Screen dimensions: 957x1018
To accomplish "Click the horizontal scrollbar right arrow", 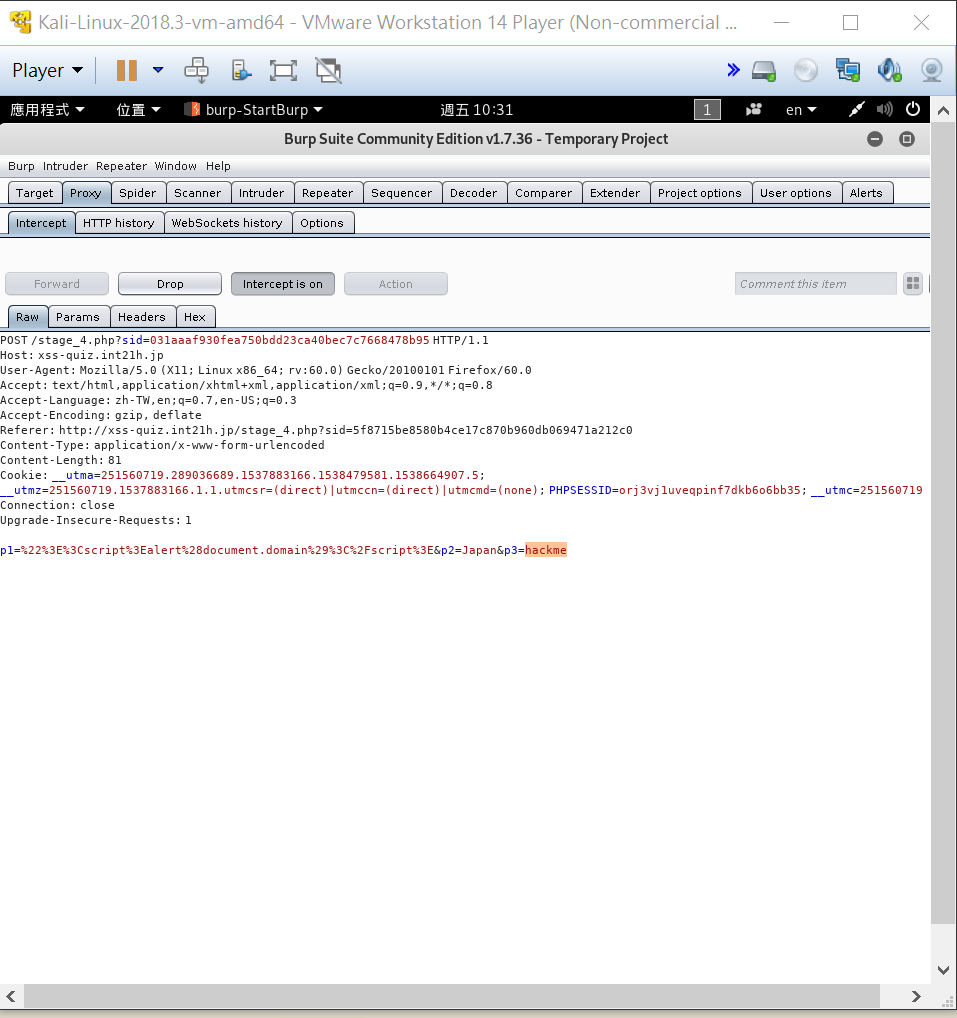I will pos(915,996).
